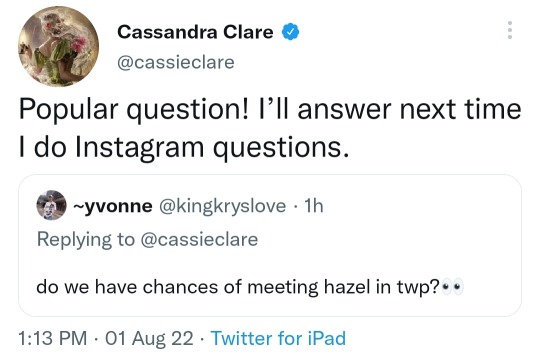This screenshot has height=361, width=540.
Task: Open the ~yvonne display name
Action: (x=113, y=206)
